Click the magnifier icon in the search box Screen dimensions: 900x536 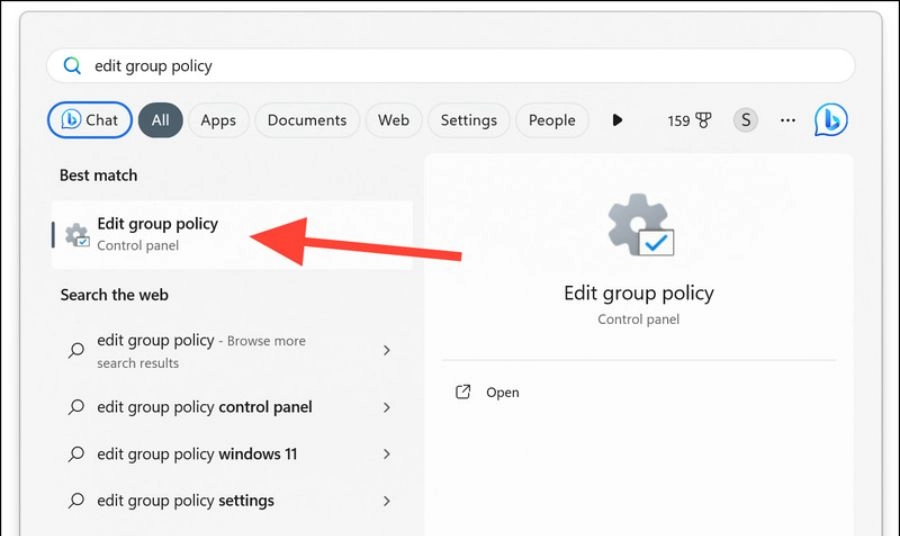click(72, 66)
